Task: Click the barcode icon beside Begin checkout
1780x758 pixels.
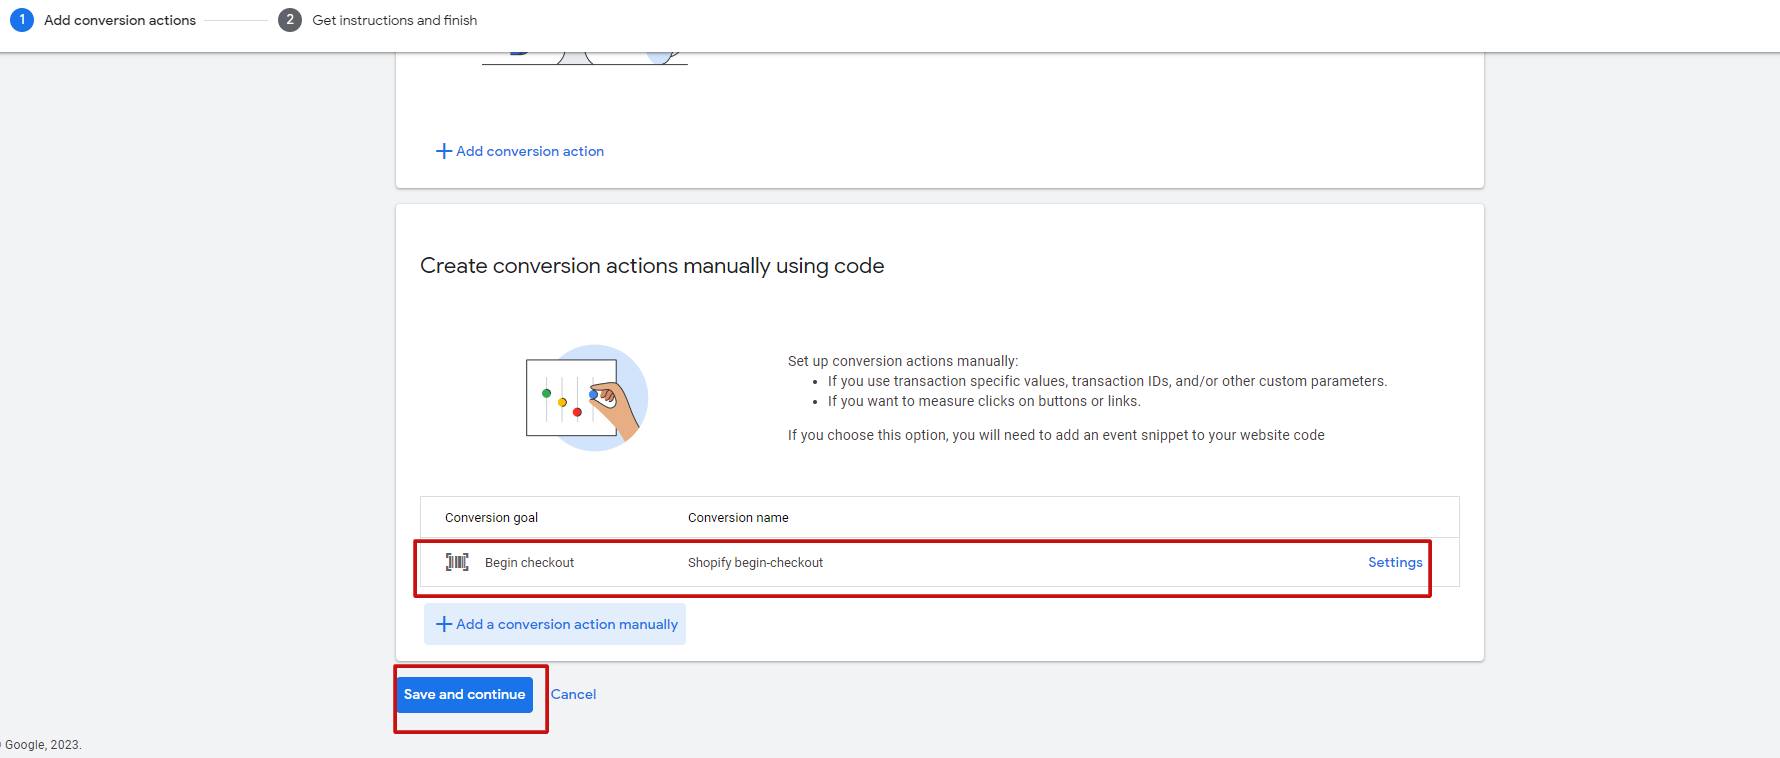Action: coord(457,562)
